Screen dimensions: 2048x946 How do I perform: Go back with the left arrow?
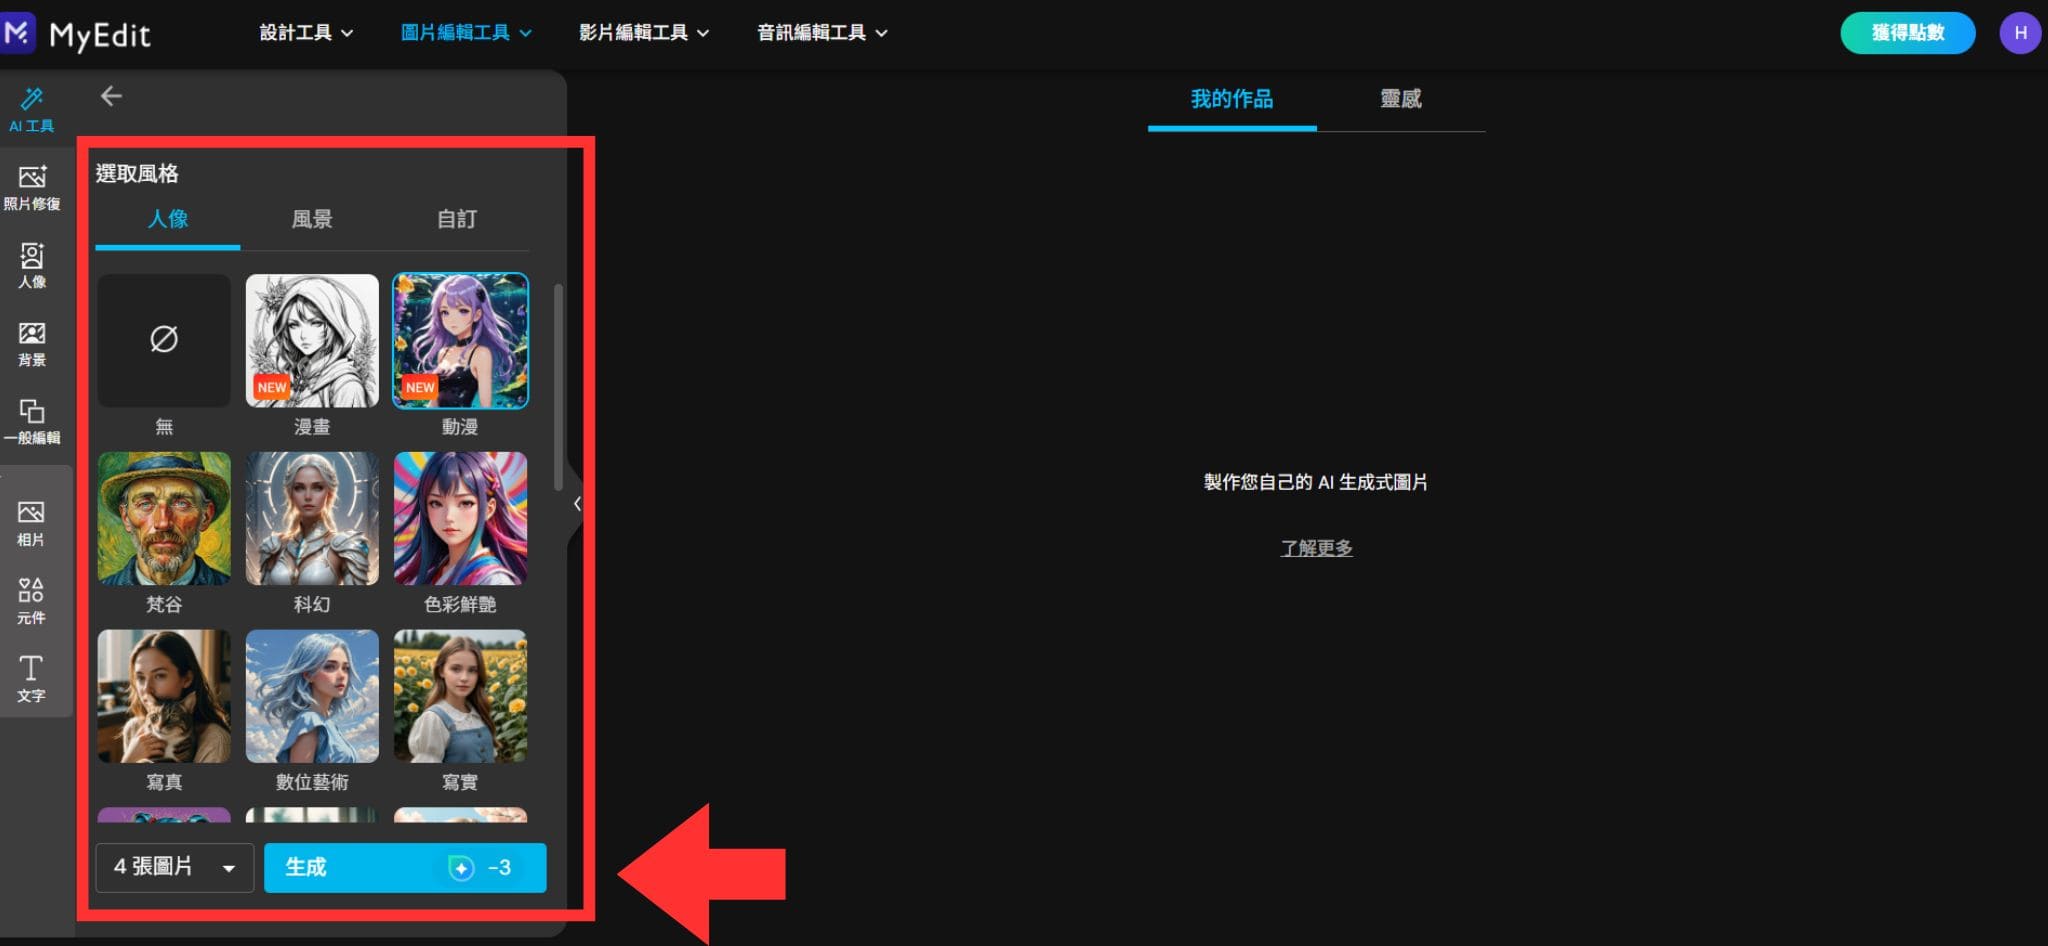[111, 96]
